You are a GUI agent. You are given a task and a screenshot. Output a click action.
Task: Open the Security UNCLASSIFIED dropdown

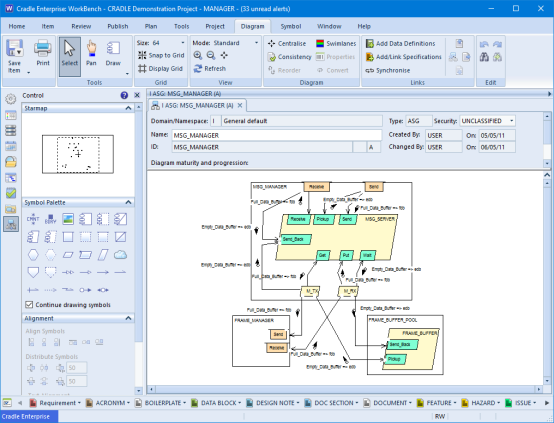(x=511, y=121)
